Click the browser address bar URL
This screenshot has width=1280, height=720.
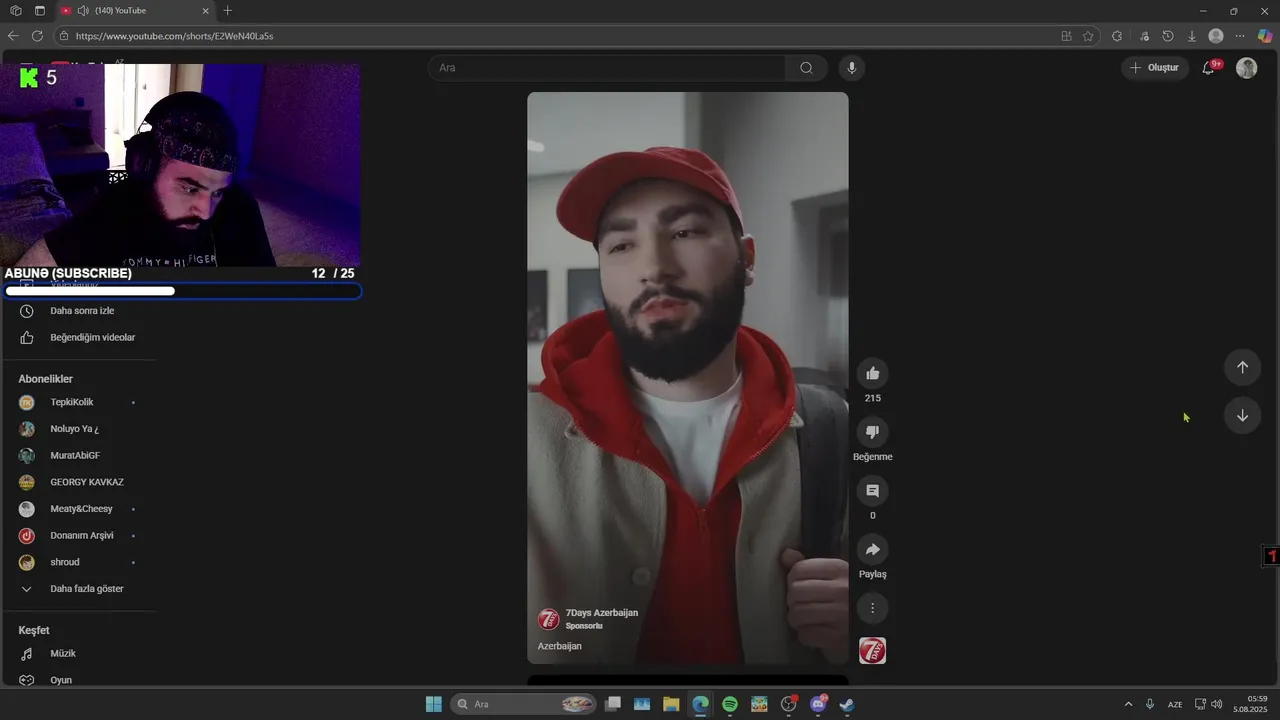(x=174, y=36)
